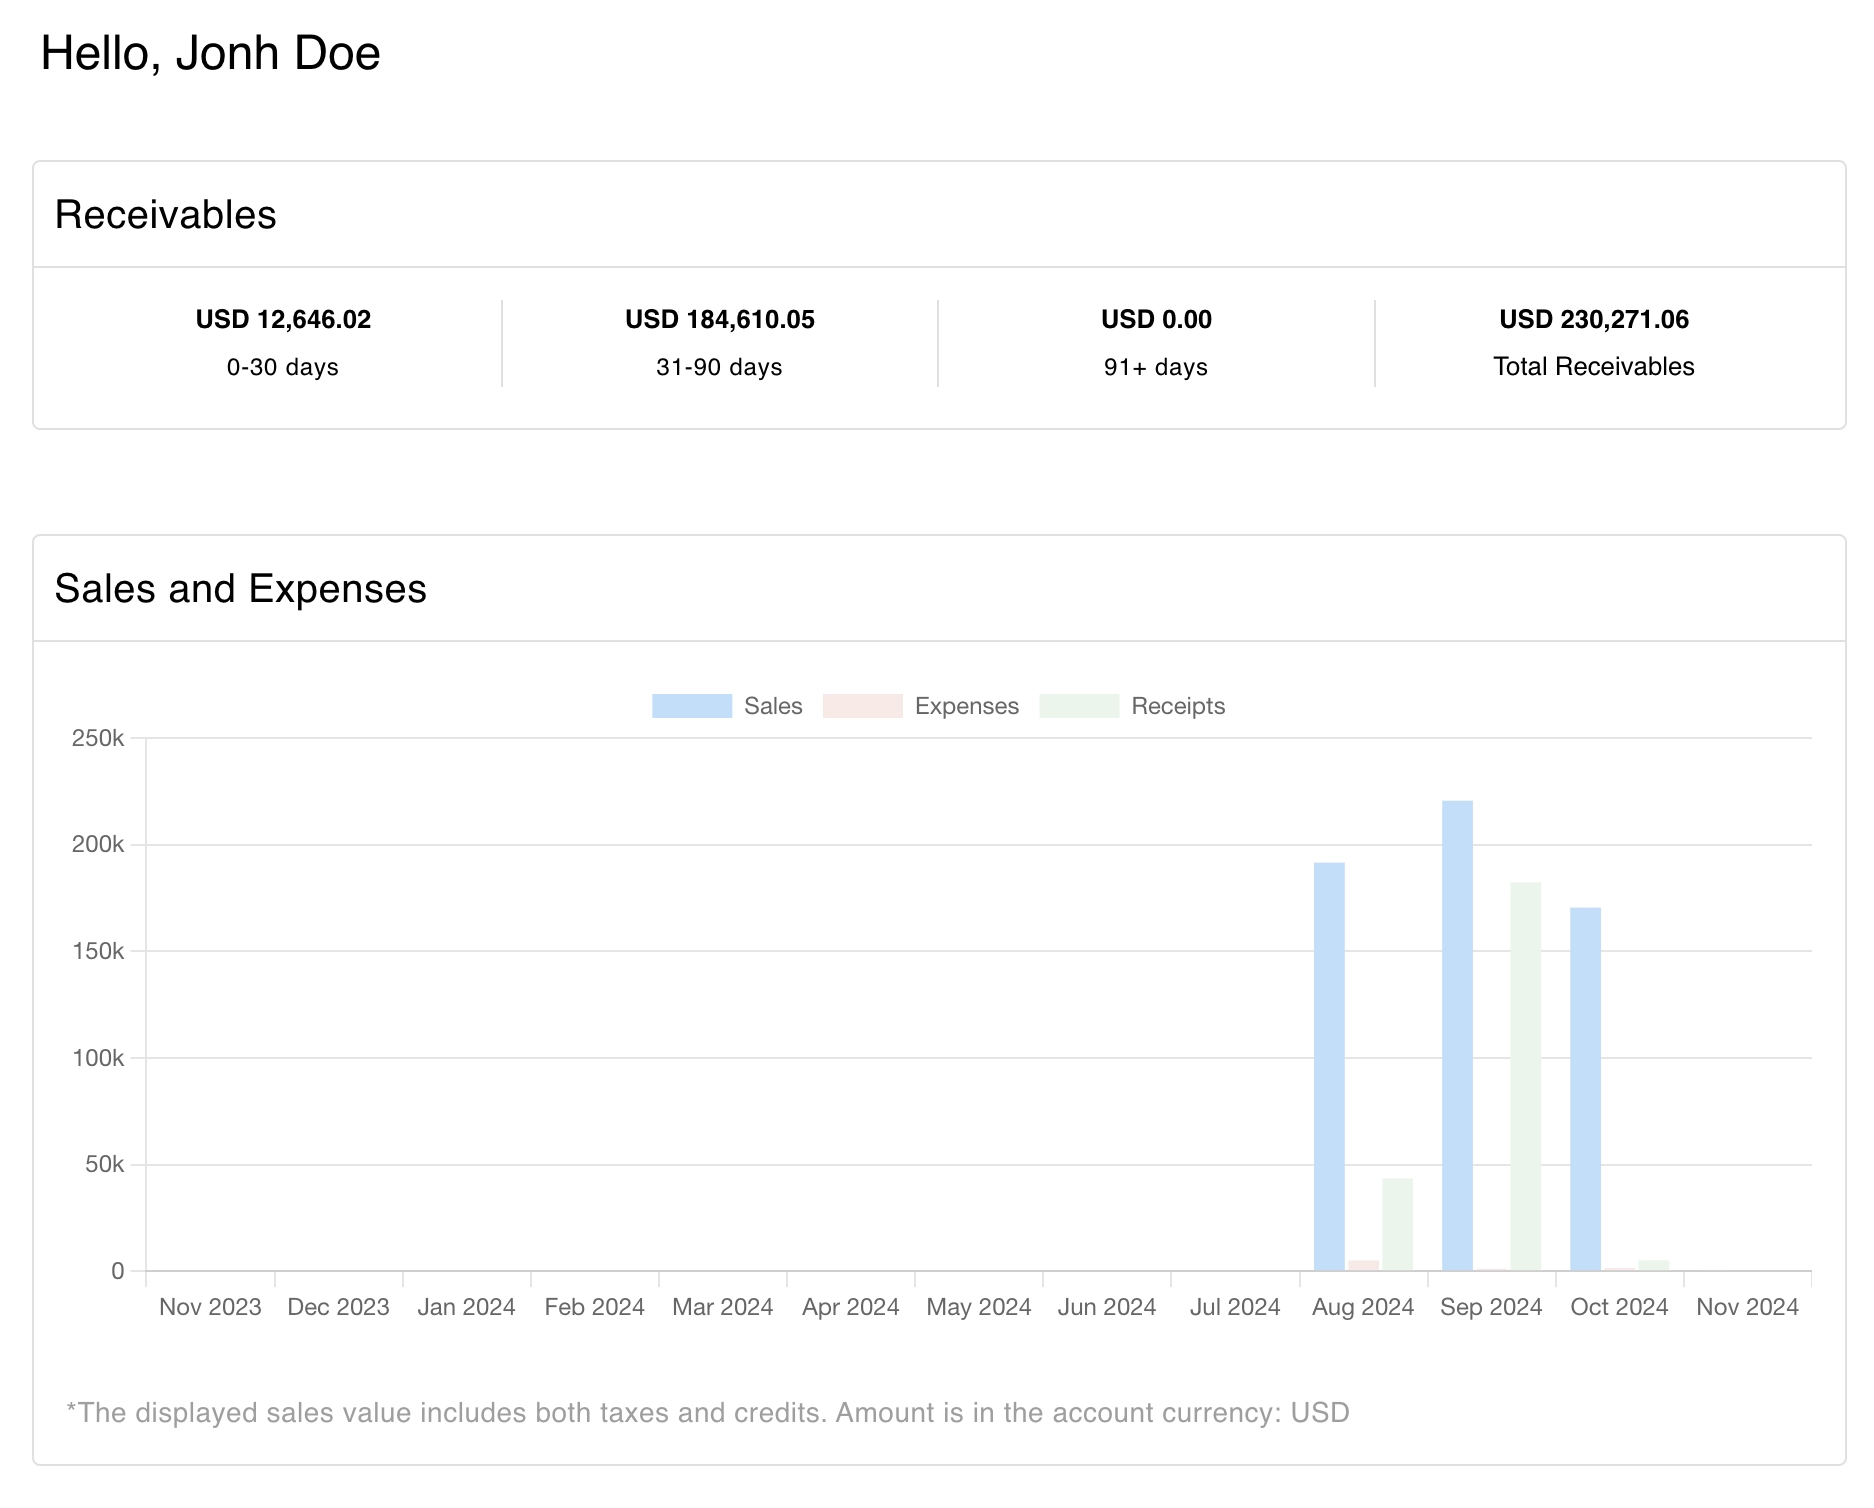Screen dimensions: 1874x1508
Task: Open the 0-30 days receivables amount
Action: point(283,319)
